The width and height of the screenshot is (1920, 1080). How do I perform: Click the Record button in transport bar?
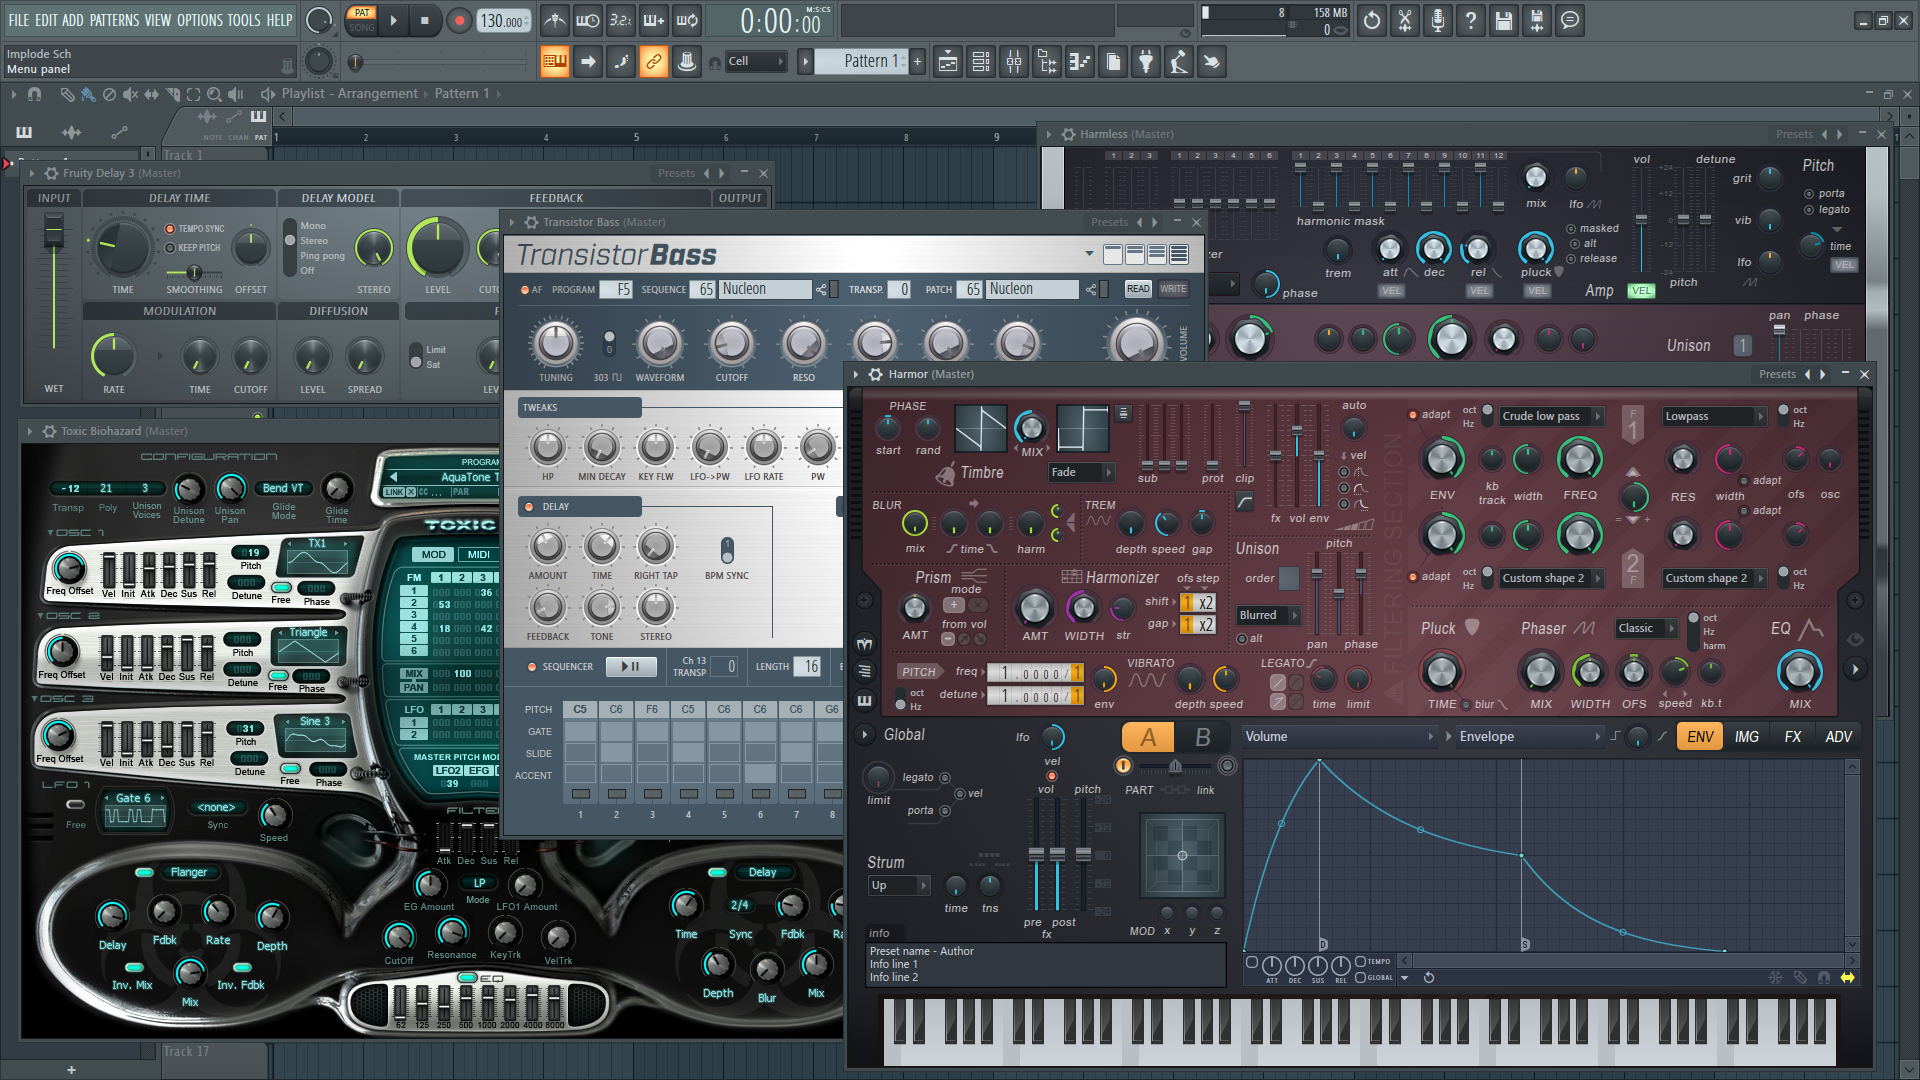tap(456, 20)
